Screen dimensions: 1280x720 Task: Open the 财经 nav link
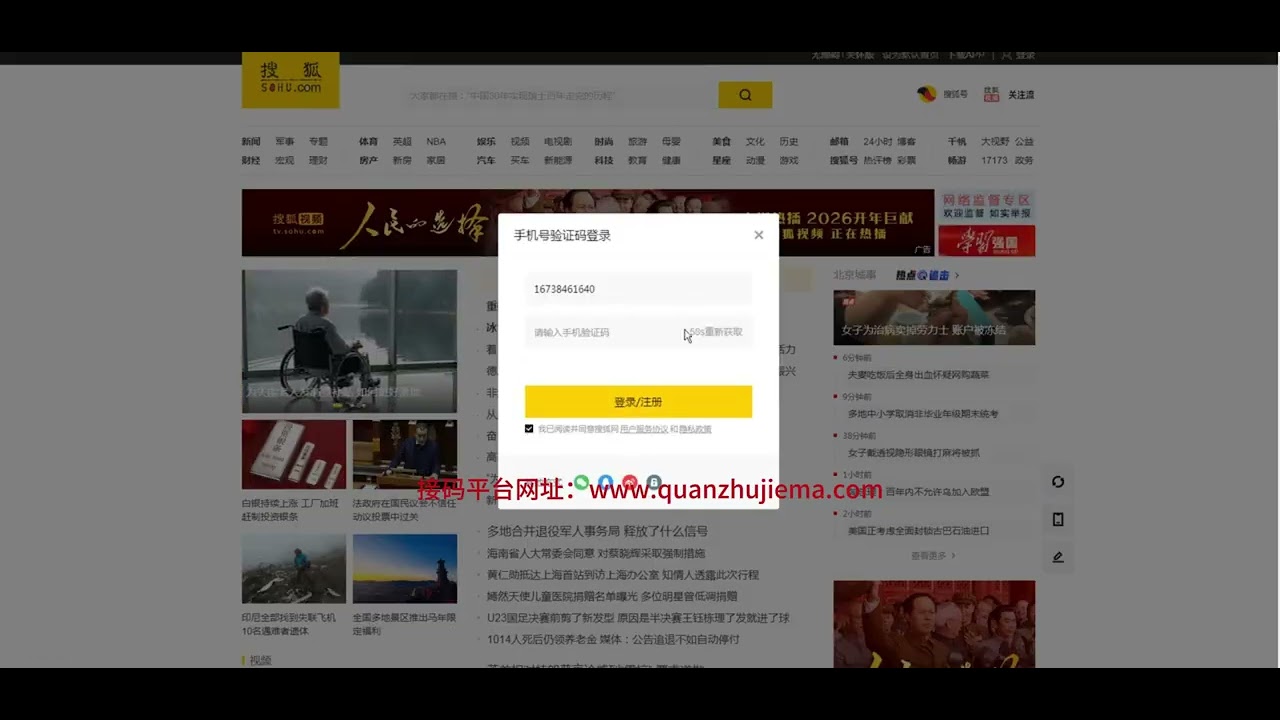(251, 160)
